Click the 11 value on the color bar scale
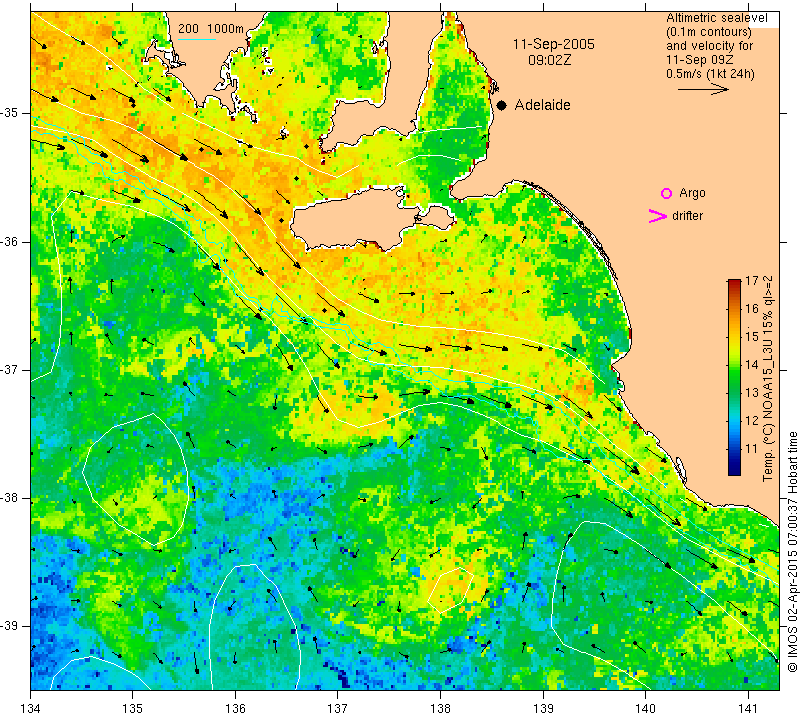 [x=752, y=449]
